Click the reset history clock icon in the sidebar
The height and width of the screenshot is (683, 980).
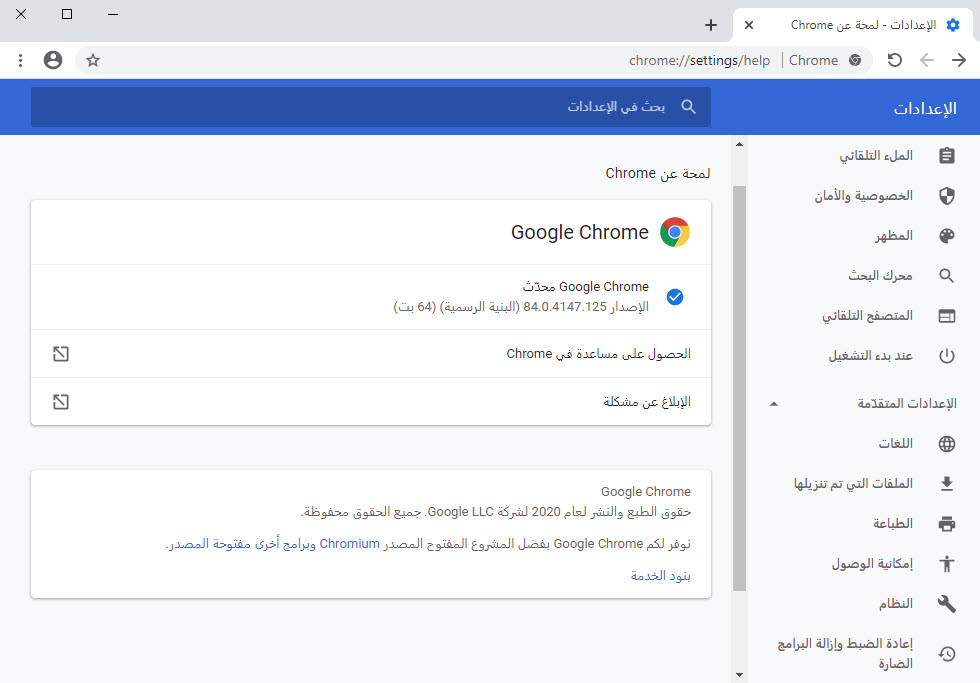[947, 654]
